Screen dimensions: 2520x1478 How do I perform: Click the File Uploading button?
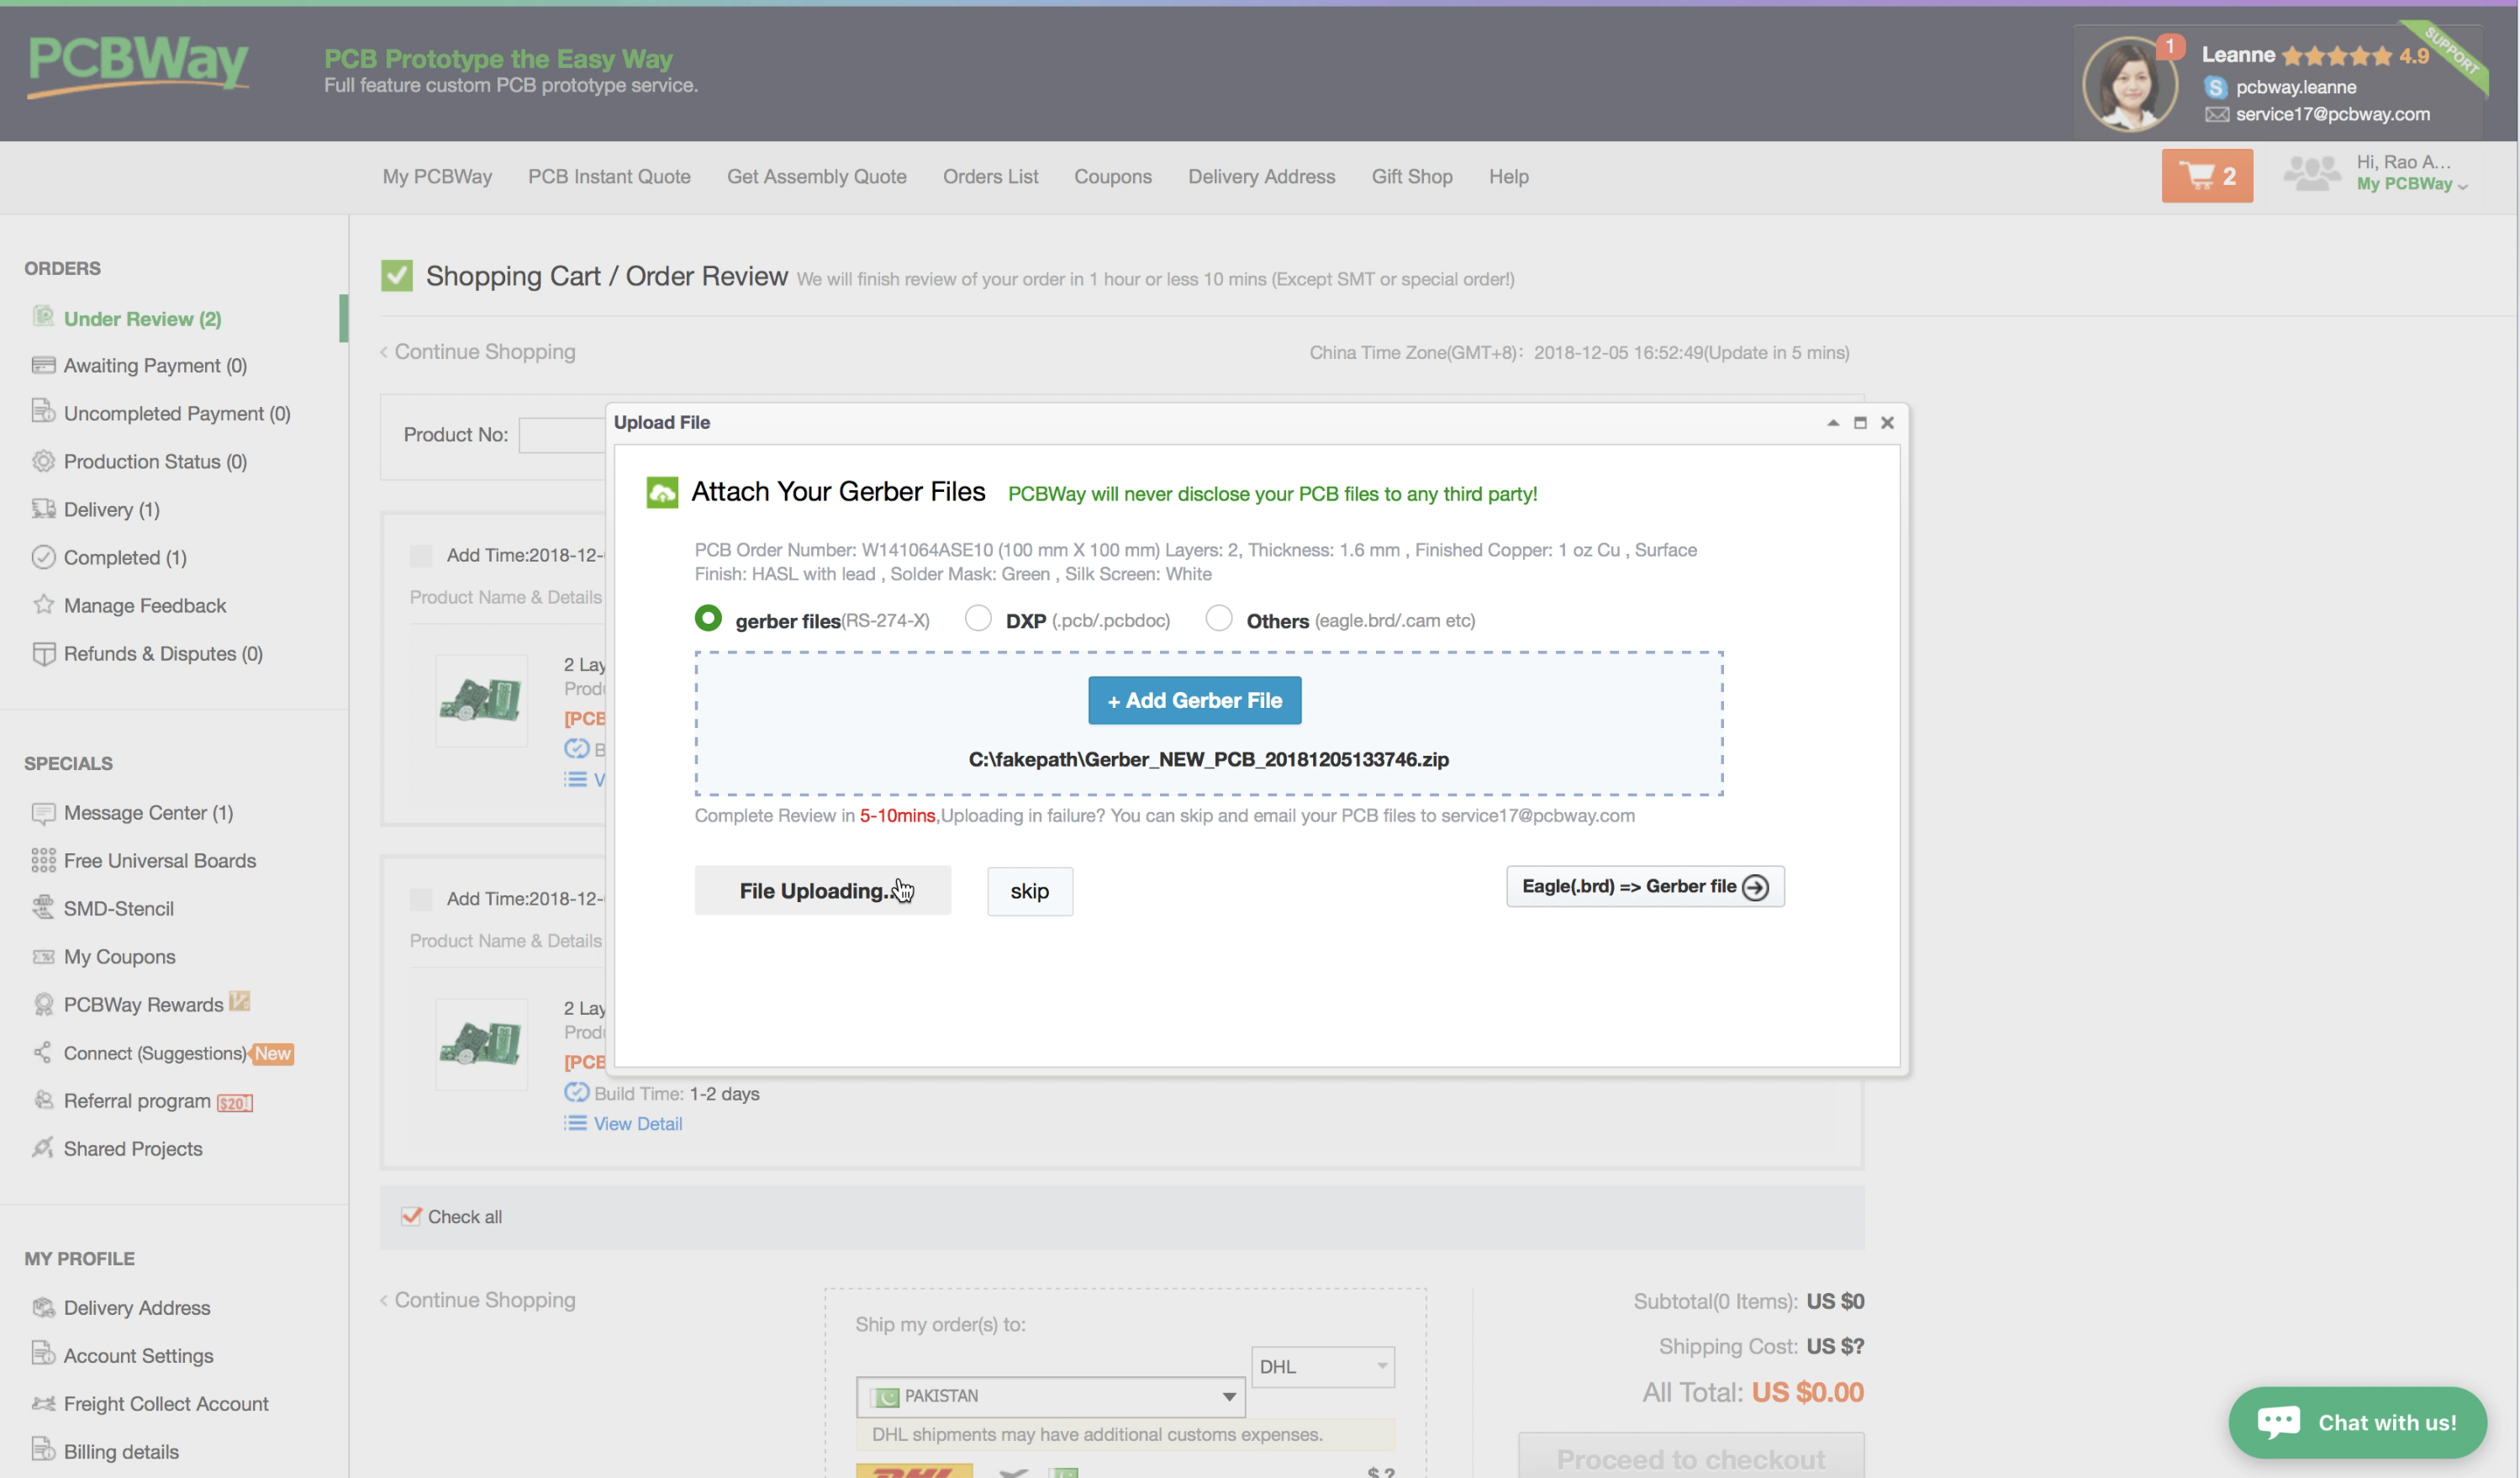point(822,890)
